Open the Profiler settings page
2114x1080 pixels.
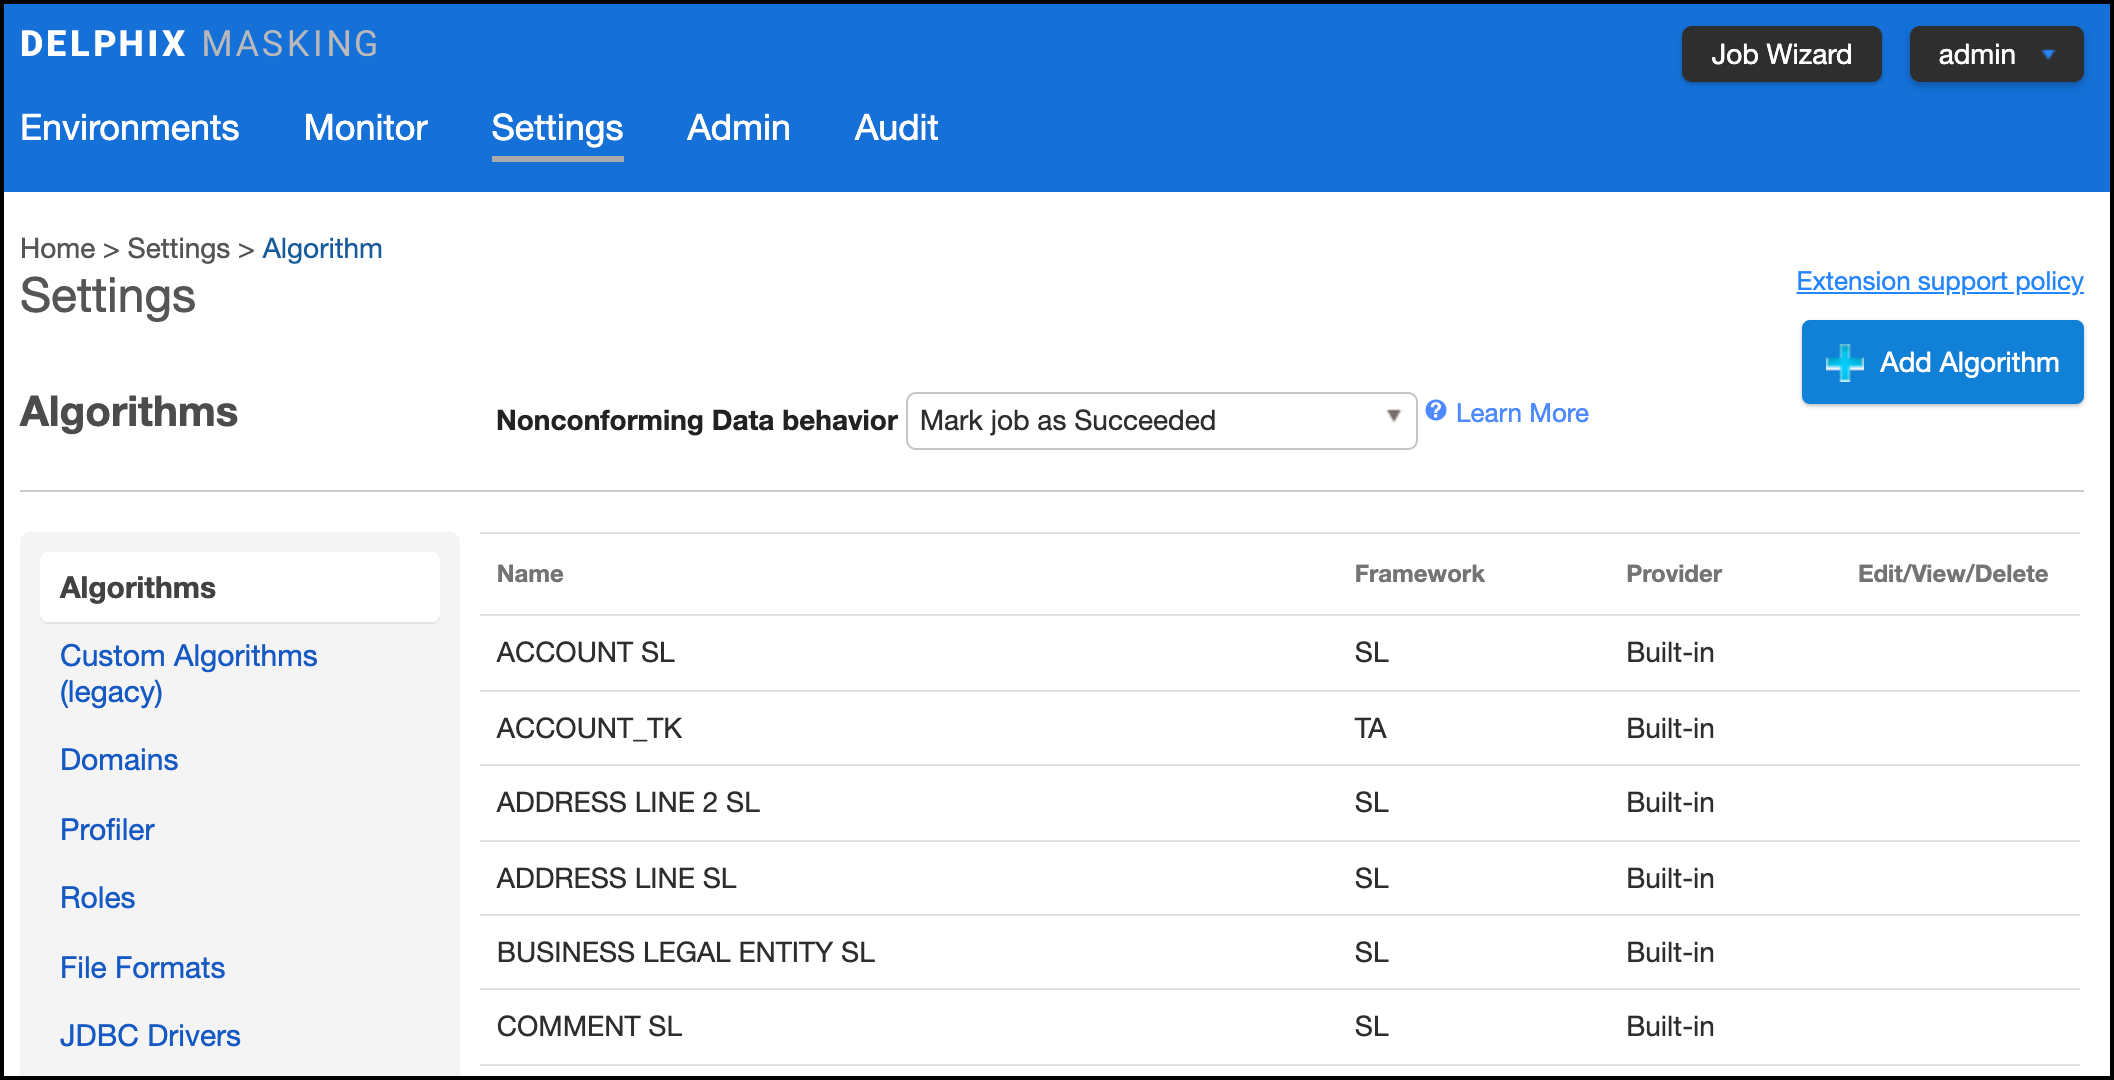[107, 830]
